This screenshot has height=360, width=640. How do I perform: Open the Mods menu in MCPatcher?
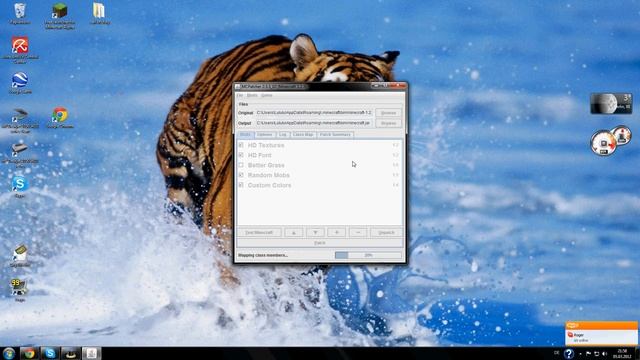252,96
